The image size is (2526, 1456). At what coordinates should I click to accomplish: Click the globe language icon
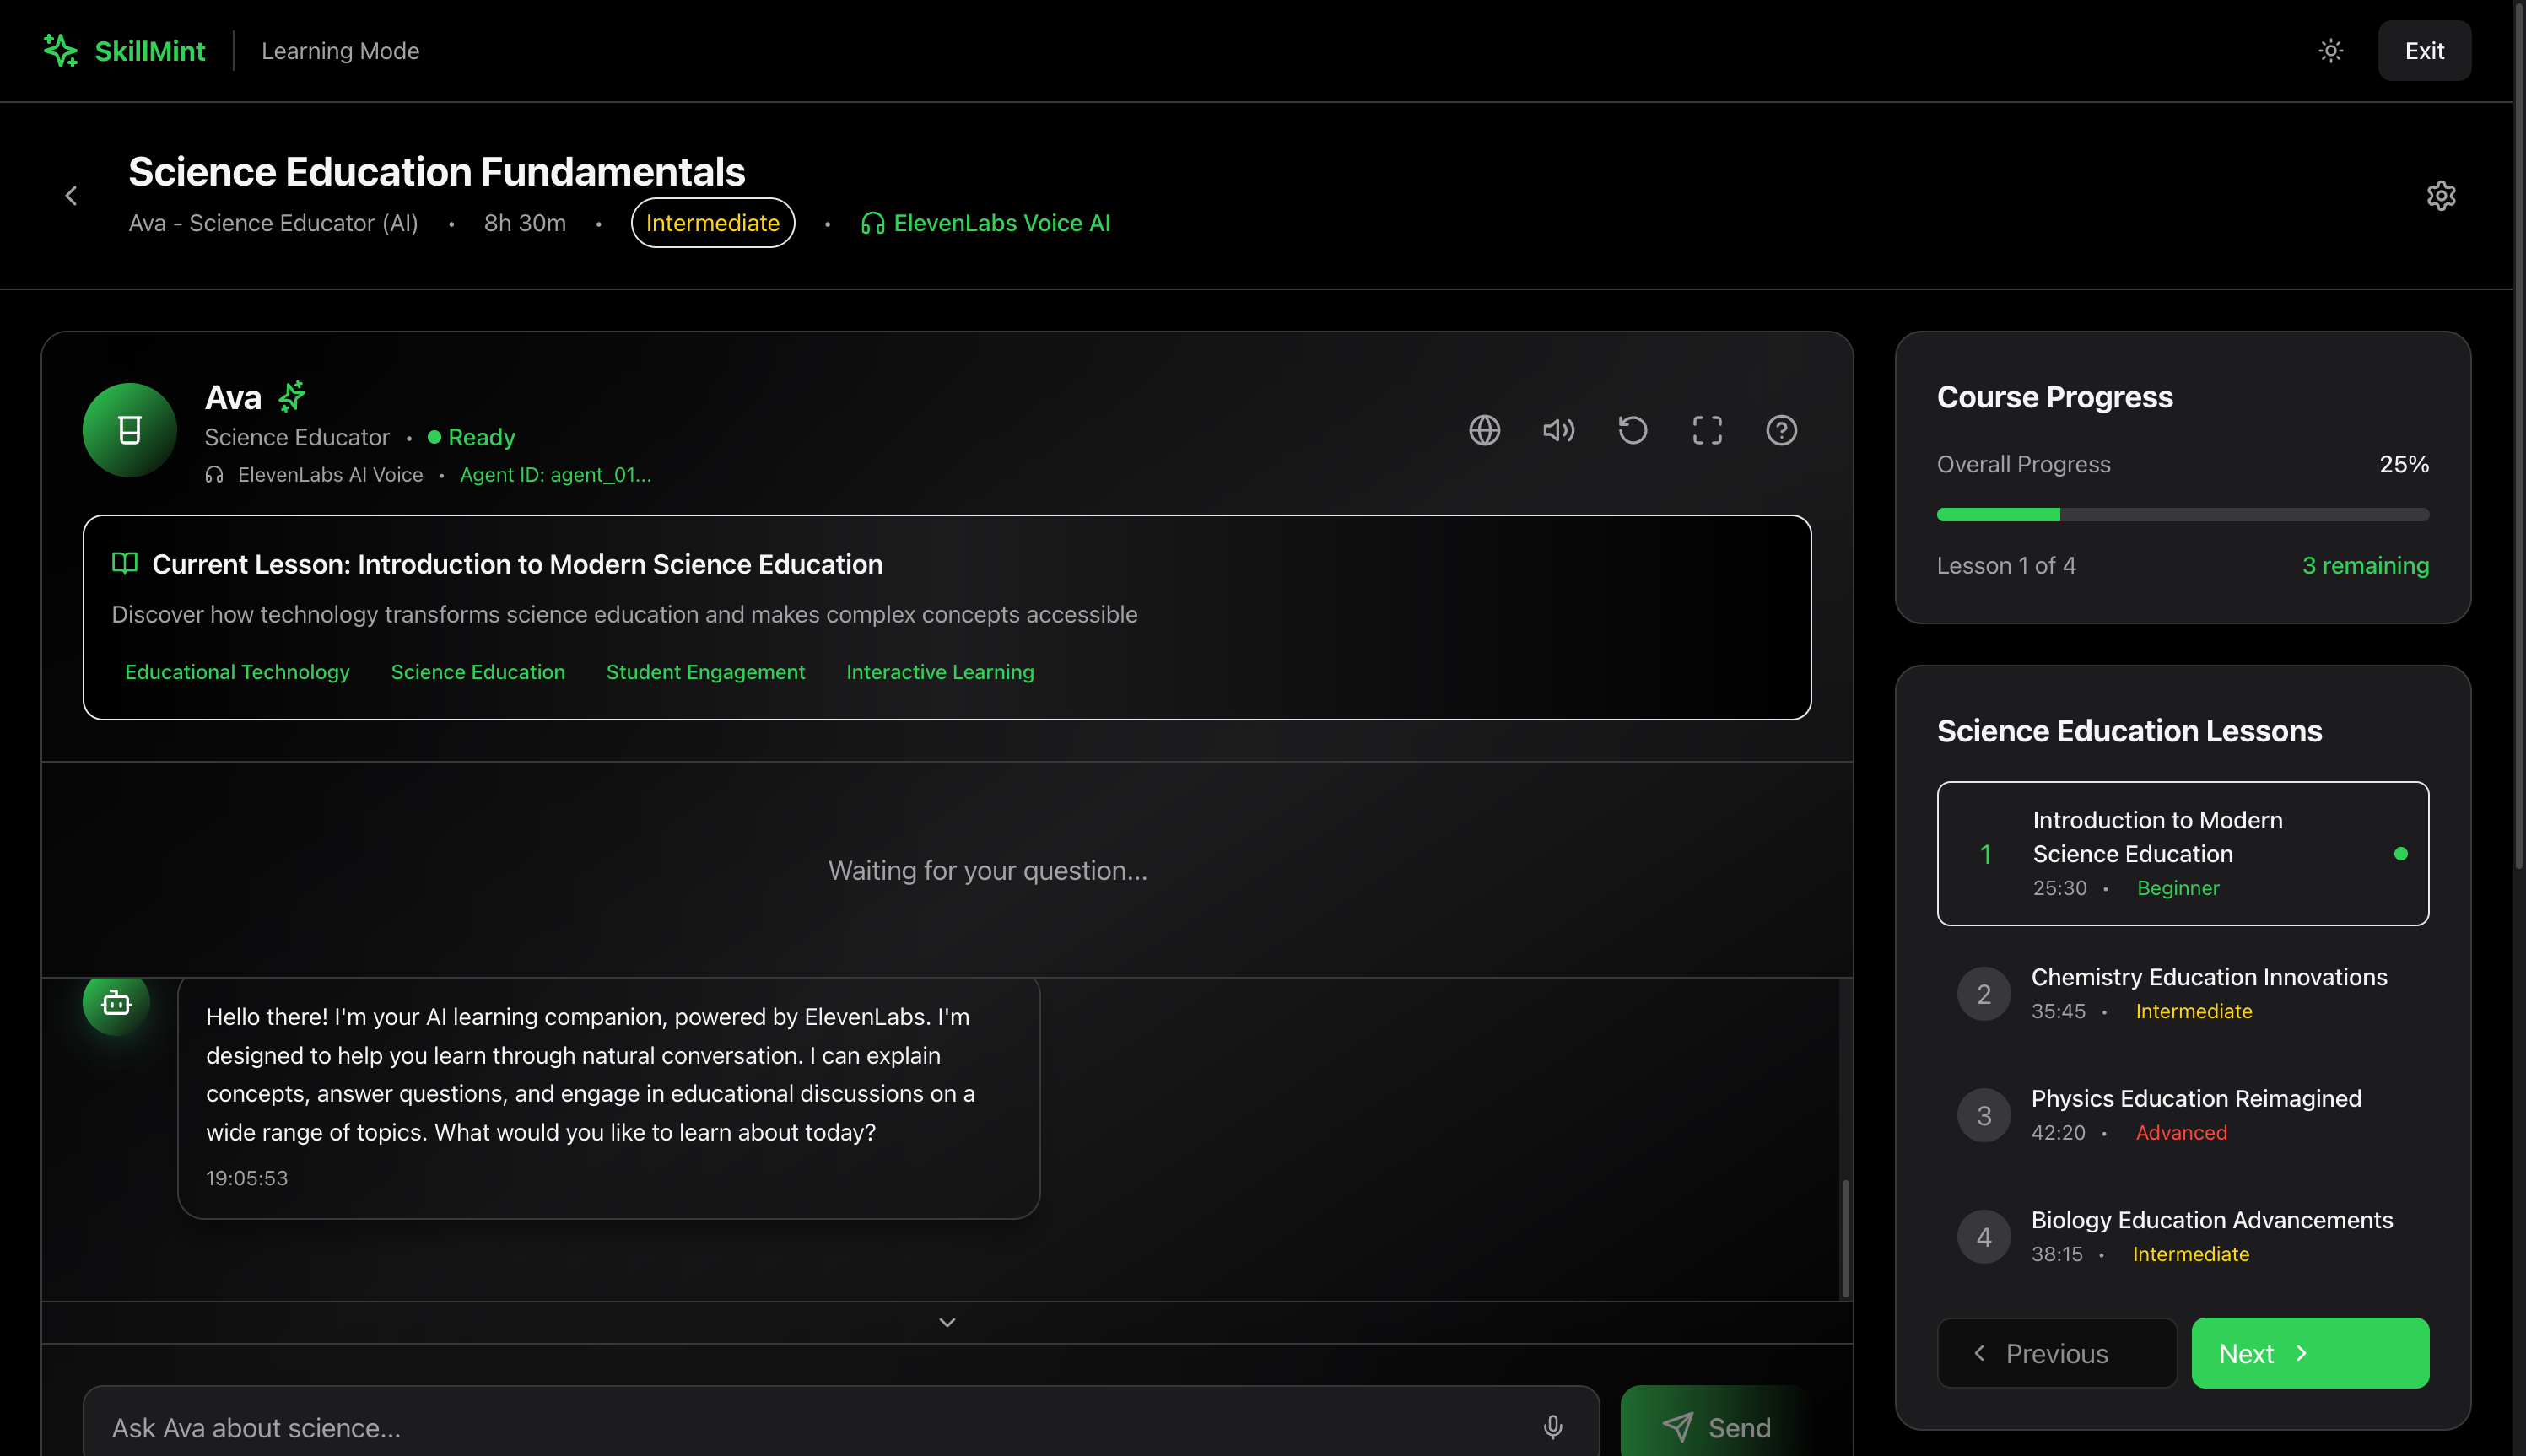(1484, 430)
